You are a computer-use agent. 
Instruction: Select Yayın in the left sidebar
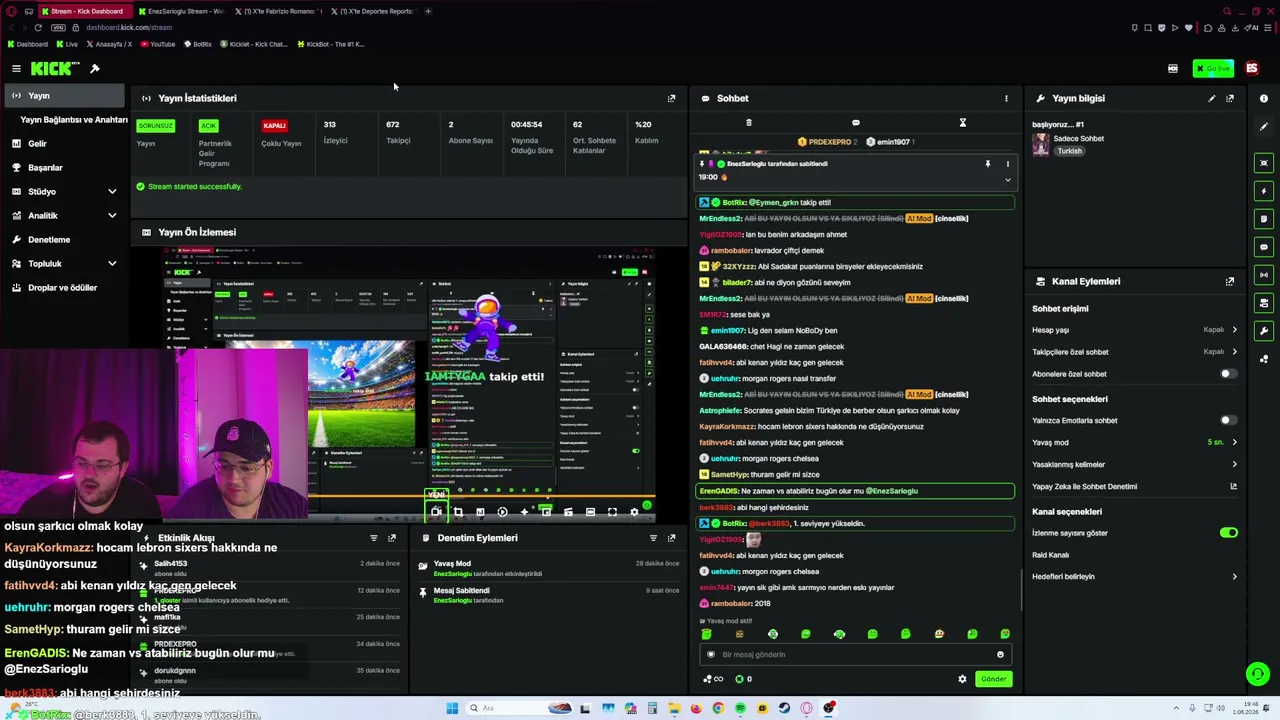coord(64,96)
